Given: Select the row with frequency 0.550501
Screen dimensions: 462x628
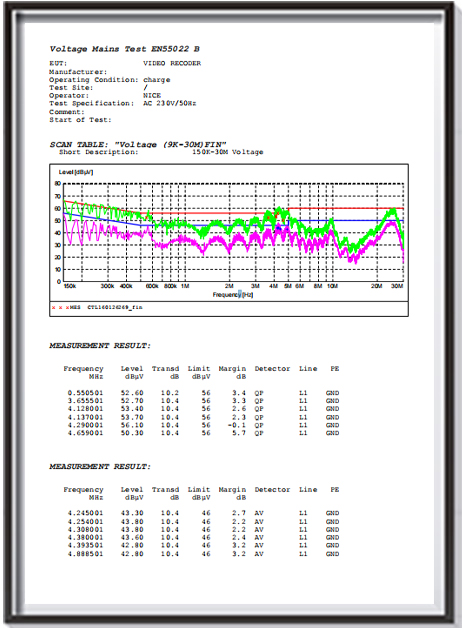Looking at the screenshot, I should [203, 393].
